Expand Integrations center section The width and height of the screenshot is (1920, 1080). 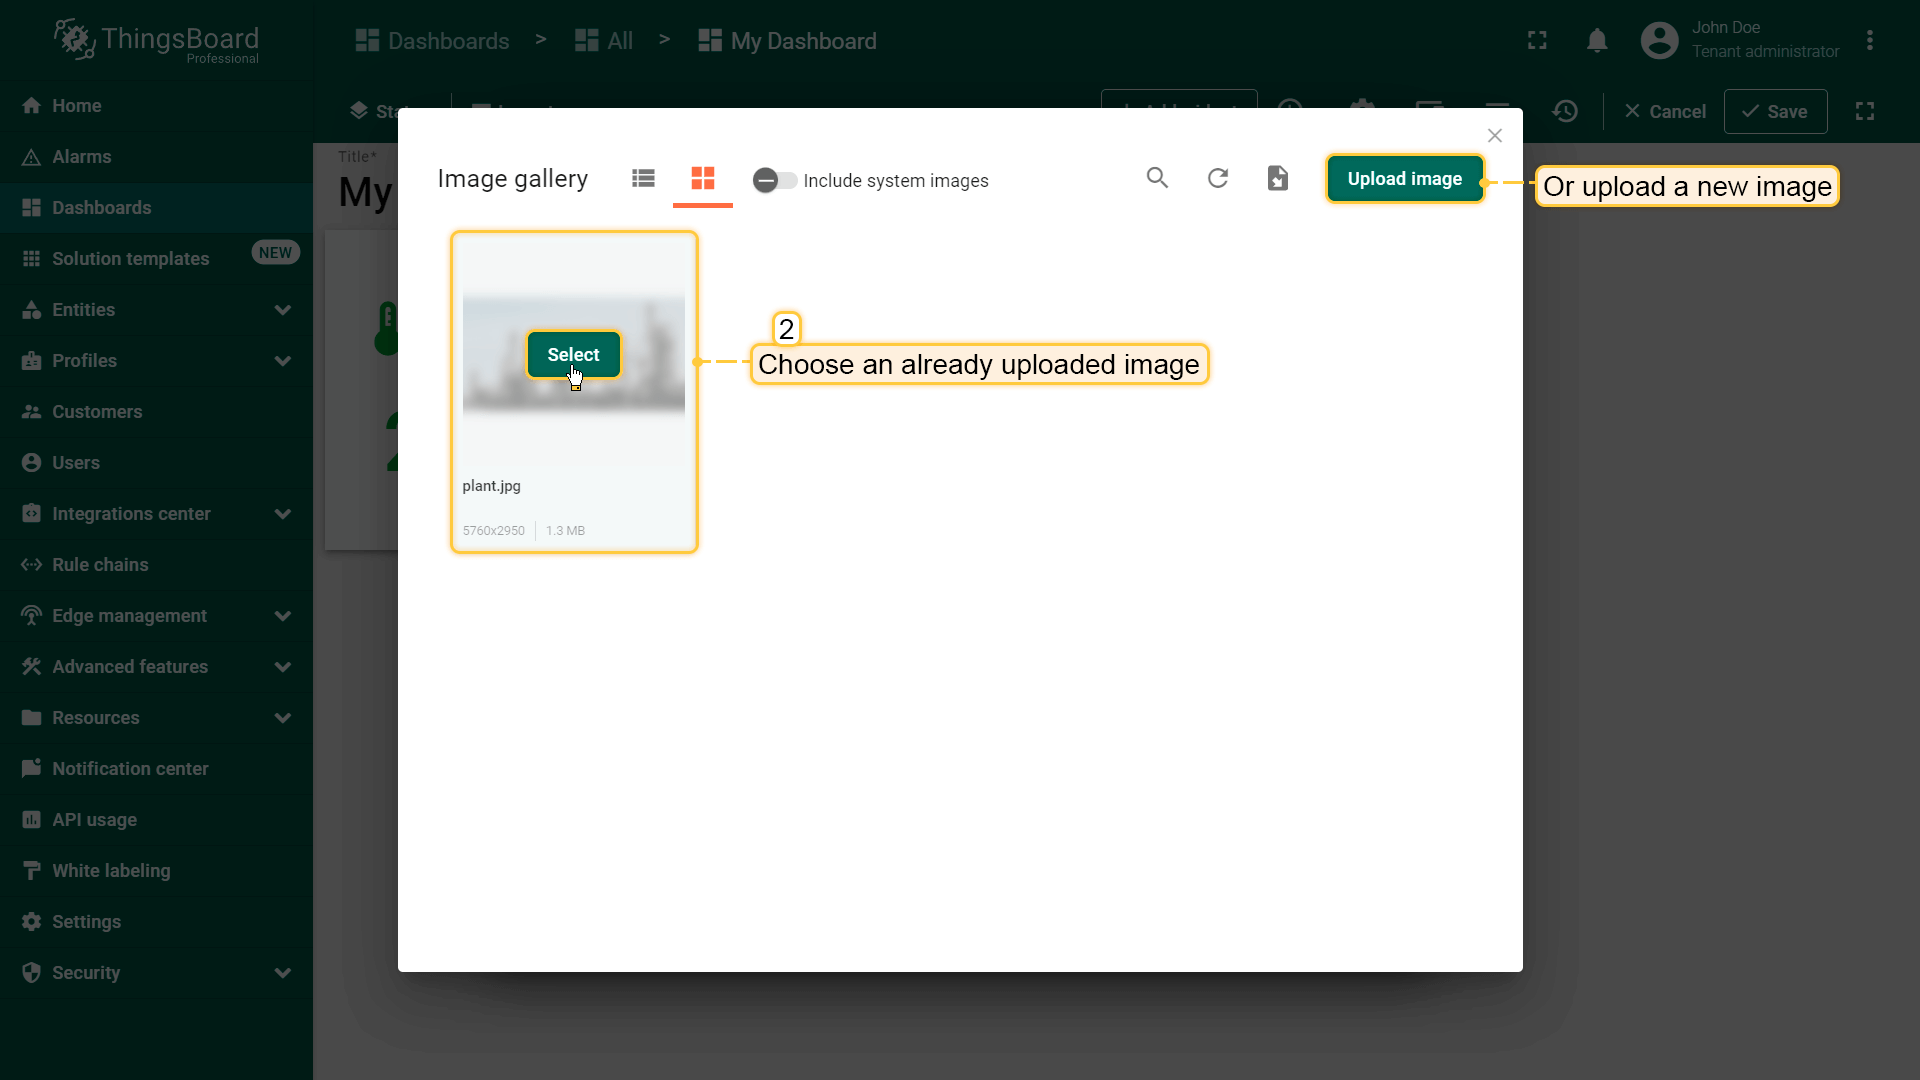click(x=282, y=514)
